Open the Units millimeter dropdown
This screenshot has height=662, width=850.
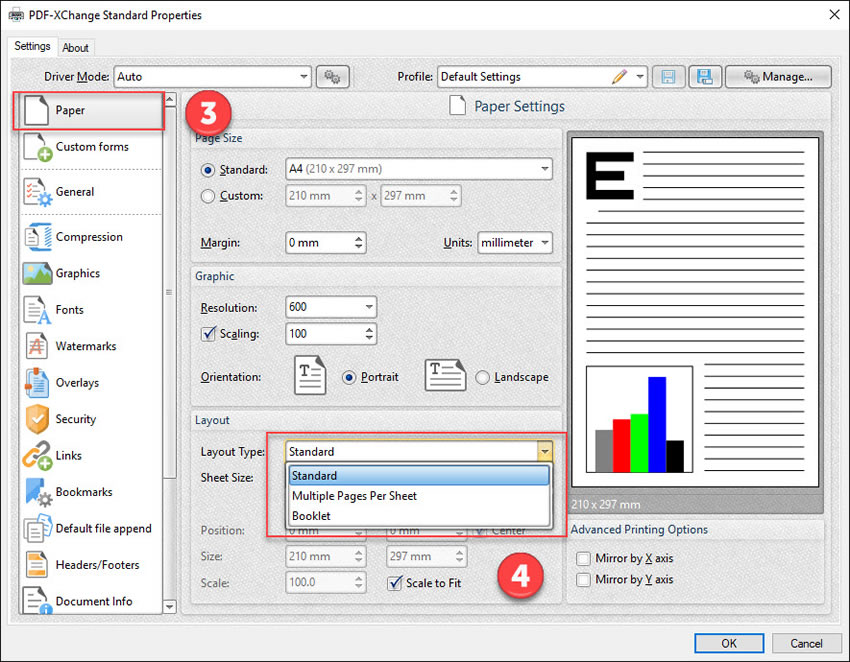point(514,243)
